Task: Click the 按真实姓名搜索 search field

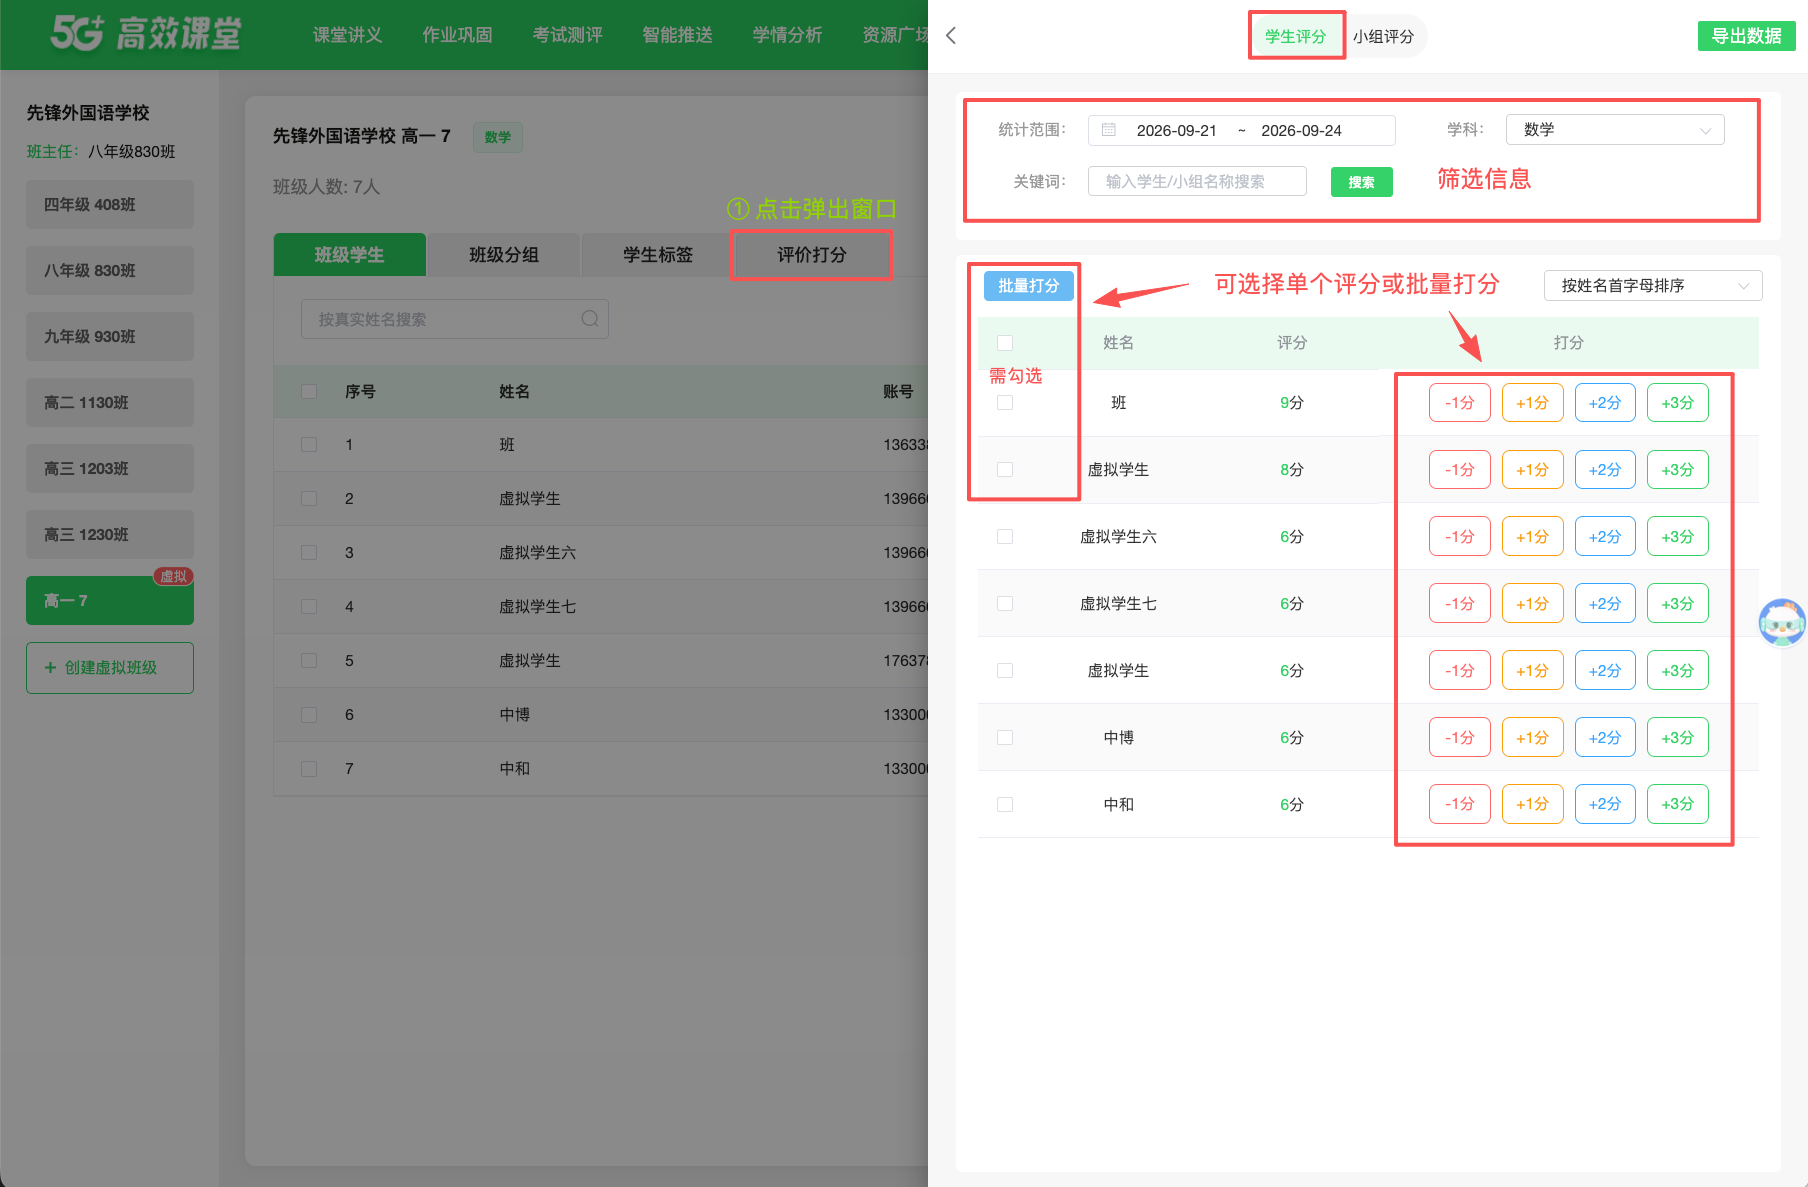Action: 455,319
